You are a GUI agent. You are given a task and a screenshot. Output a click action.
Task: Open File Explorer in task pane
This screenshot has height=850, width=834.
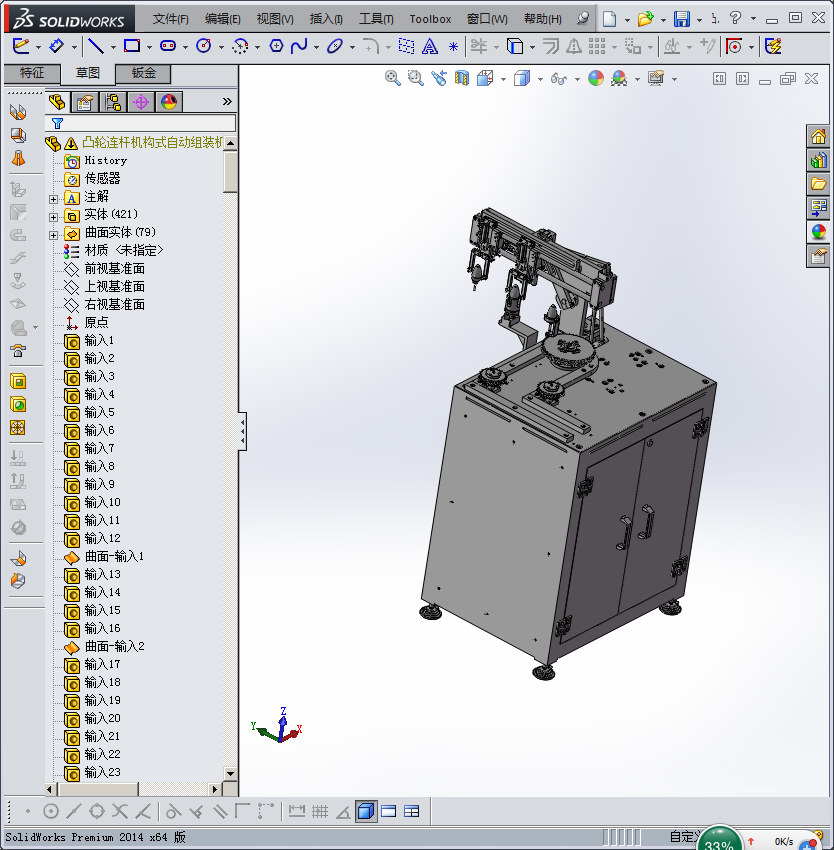[x=818, y=184]
